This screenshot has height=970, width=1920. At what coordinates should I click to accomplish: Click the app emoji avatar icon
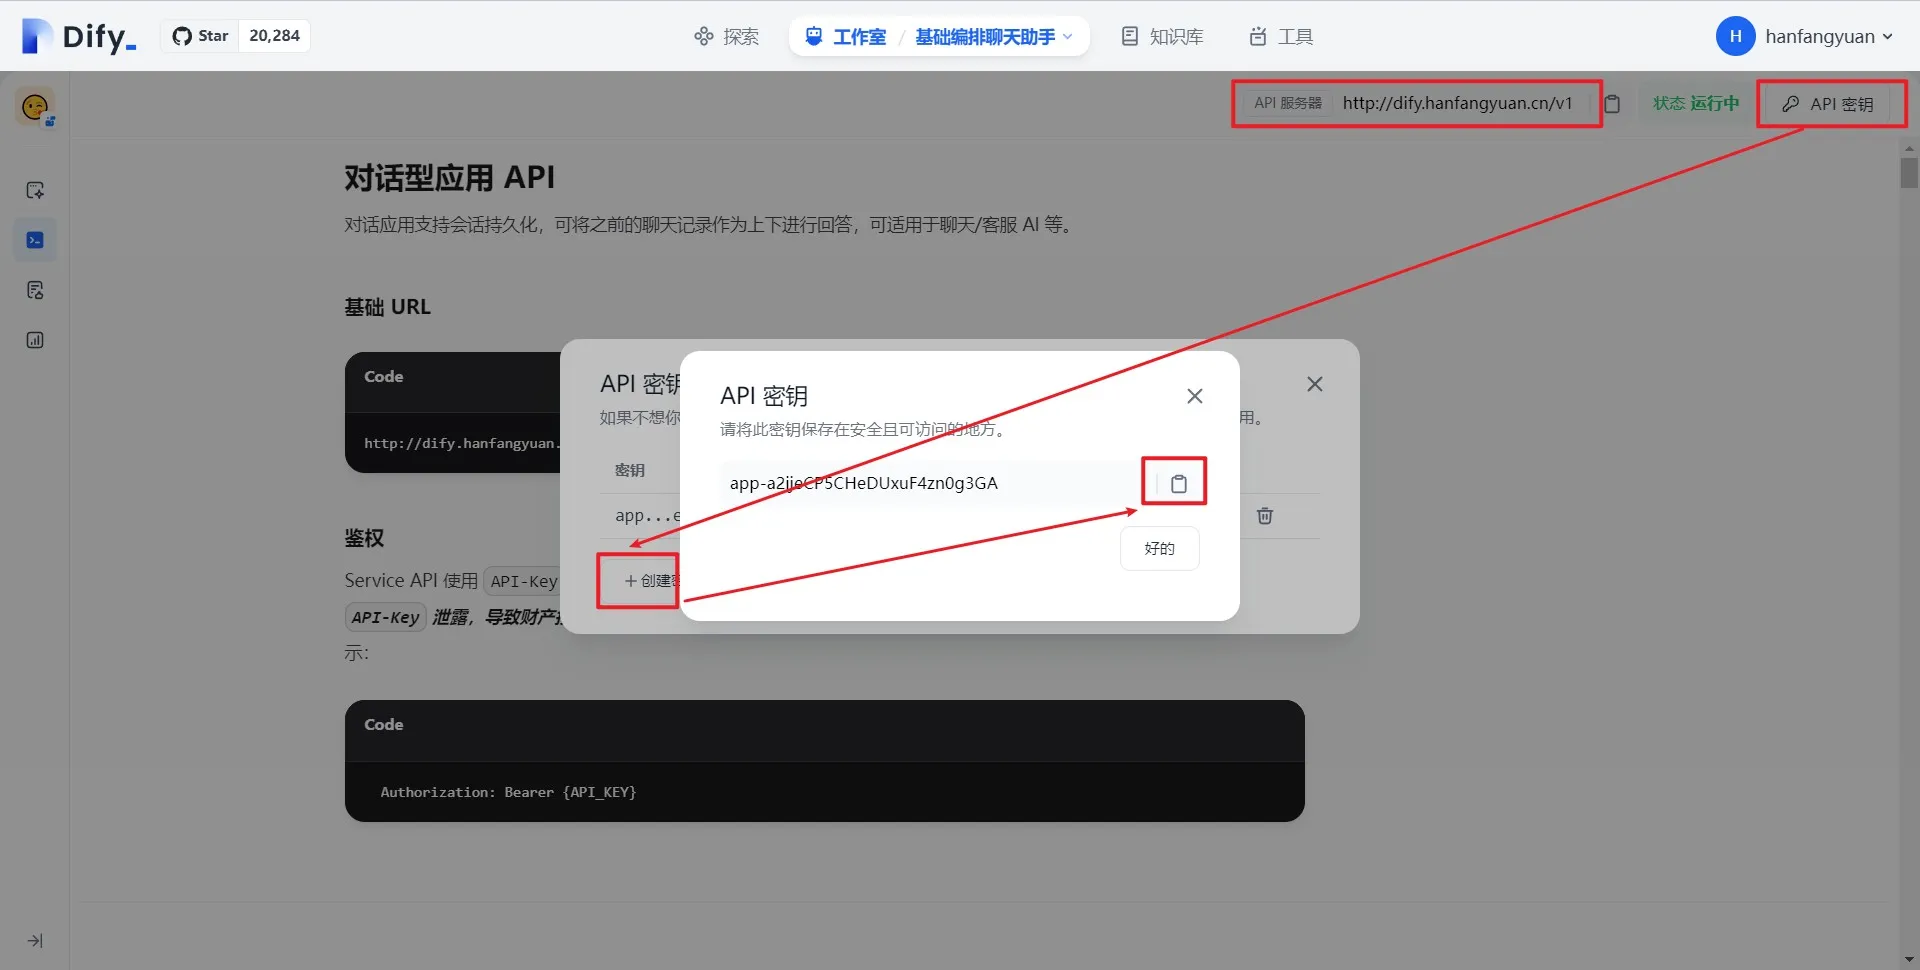pyautogui.click(x=35, y=107)
